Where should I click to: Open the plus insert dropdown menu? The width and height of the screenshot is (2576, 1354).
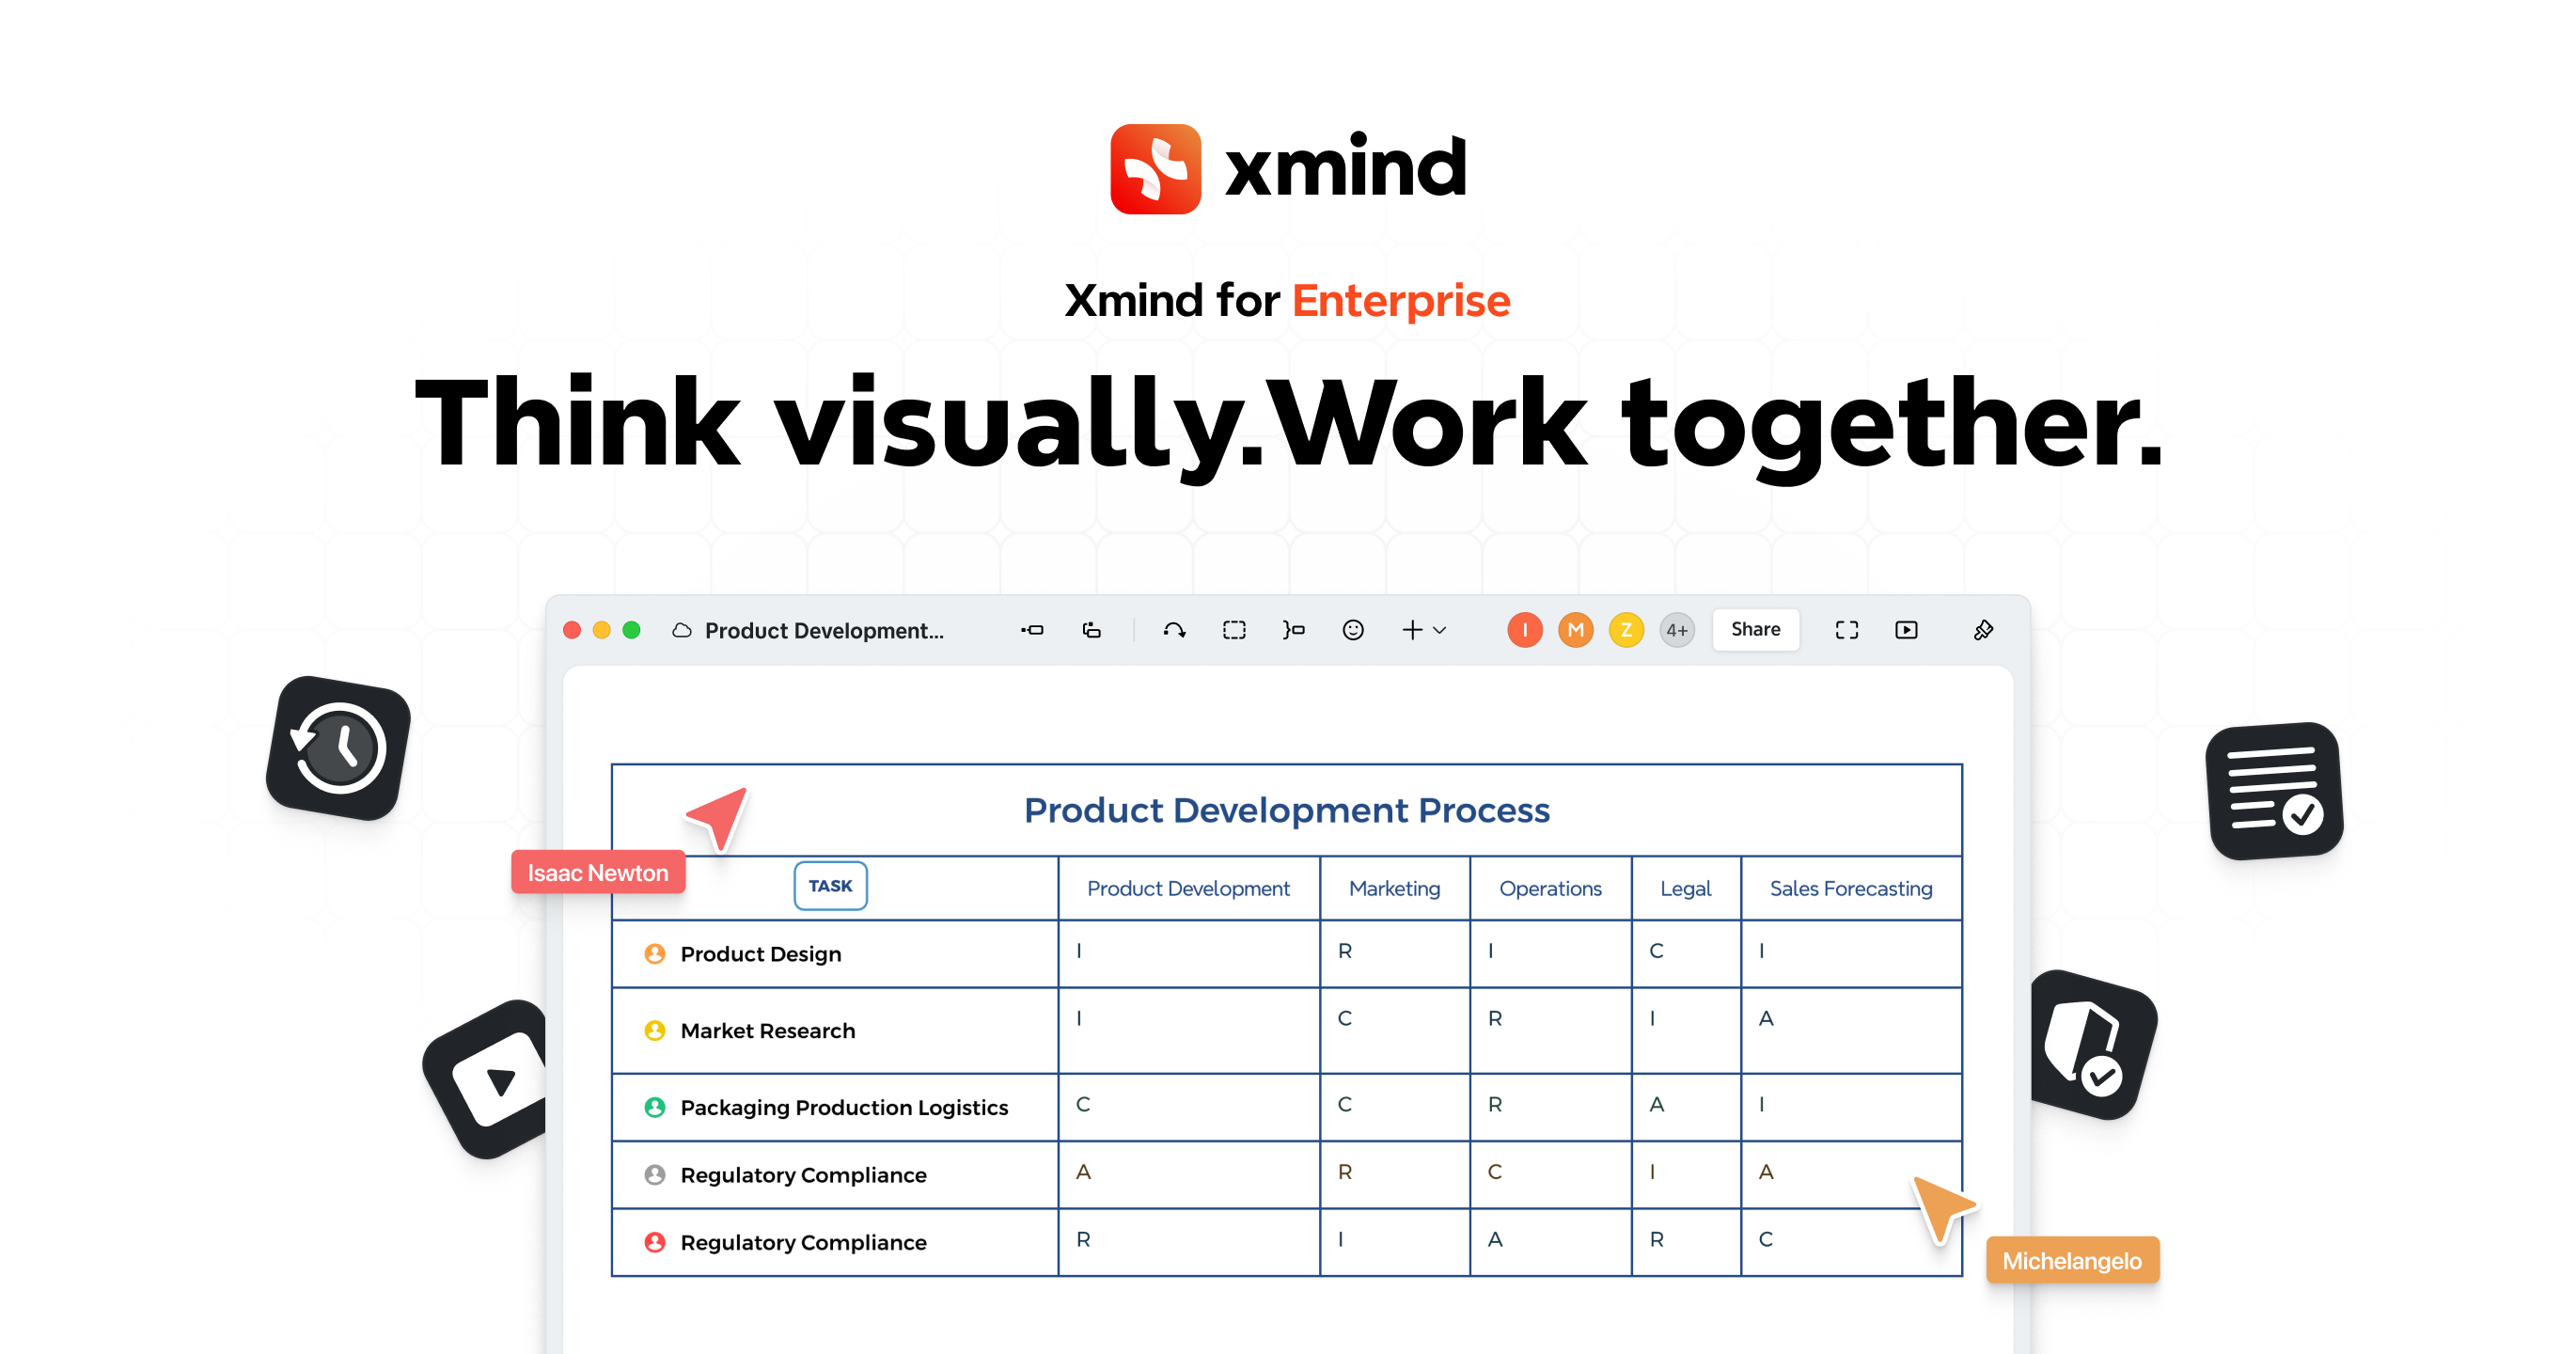[1440, 630]
